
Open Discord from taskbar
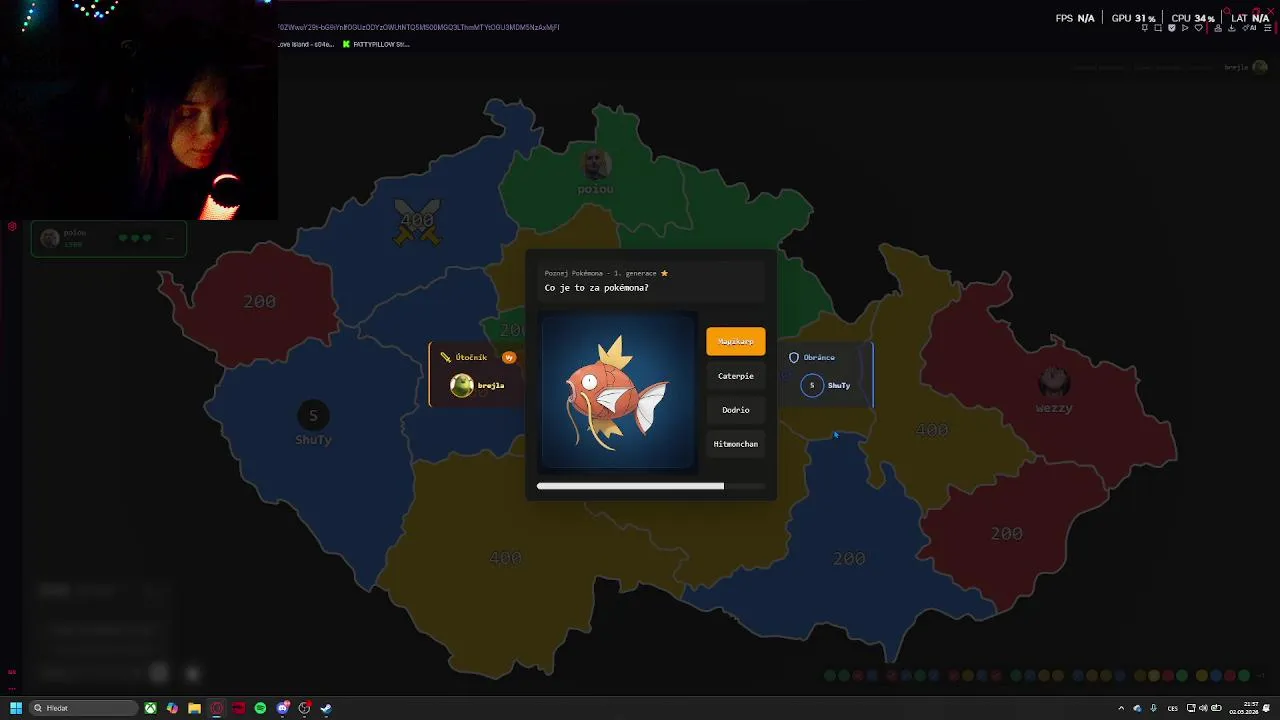tap(283, 708)
